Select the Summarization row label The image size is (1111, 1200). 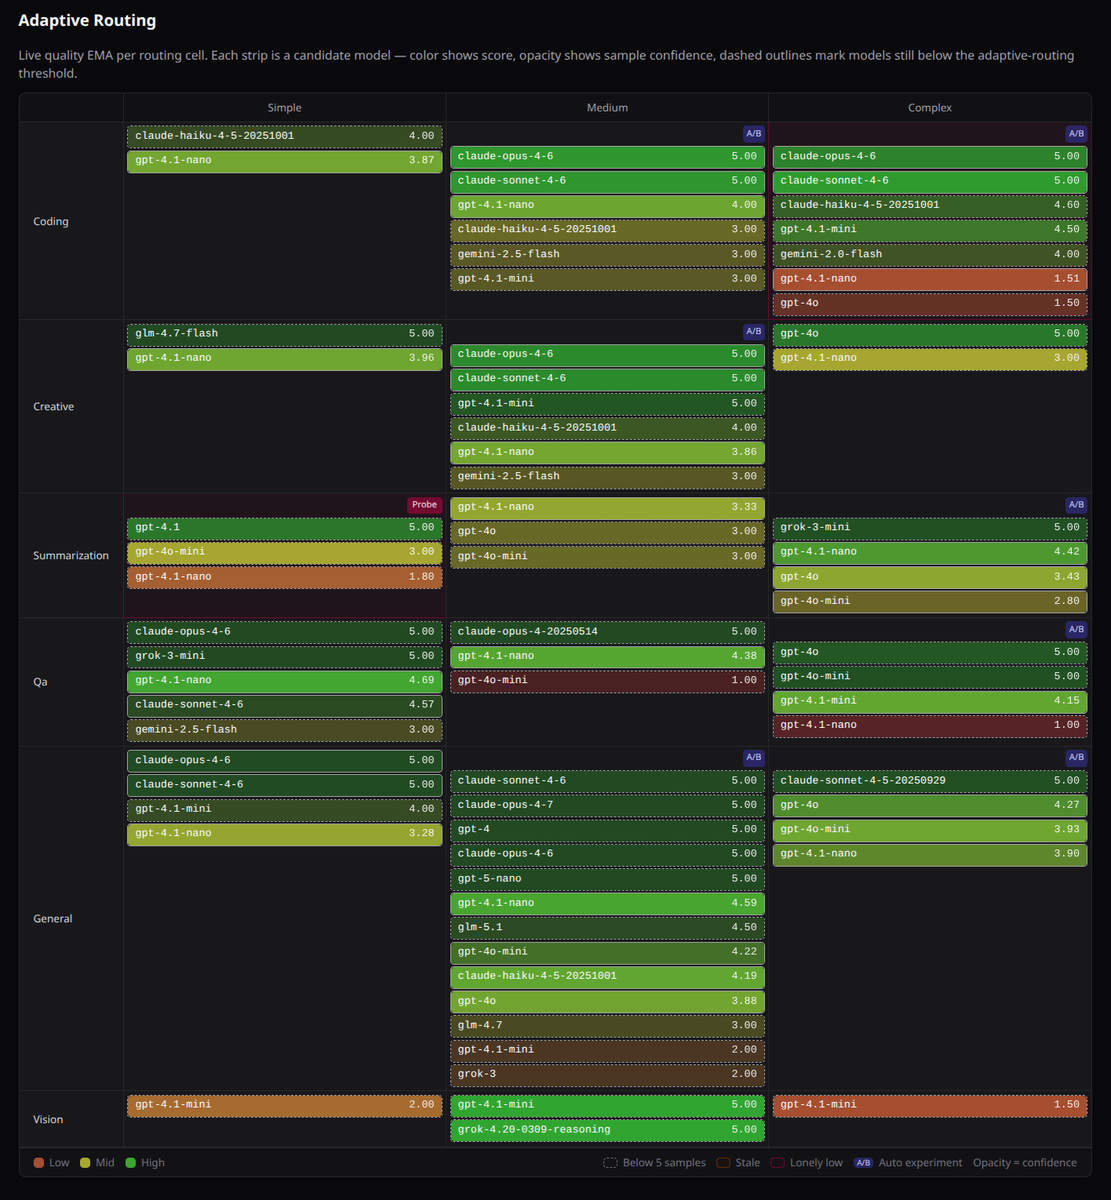71,556
